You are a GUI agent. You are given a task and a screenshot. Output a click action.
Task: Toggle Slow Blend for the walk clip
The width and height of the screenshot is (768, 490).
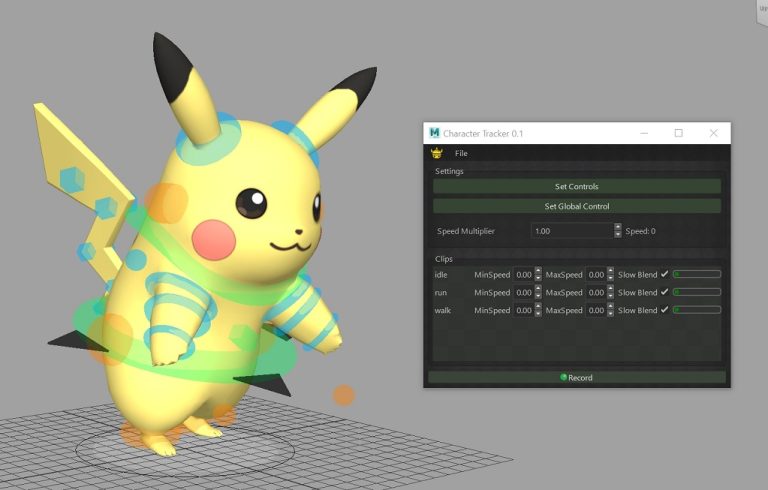[664, 310]
